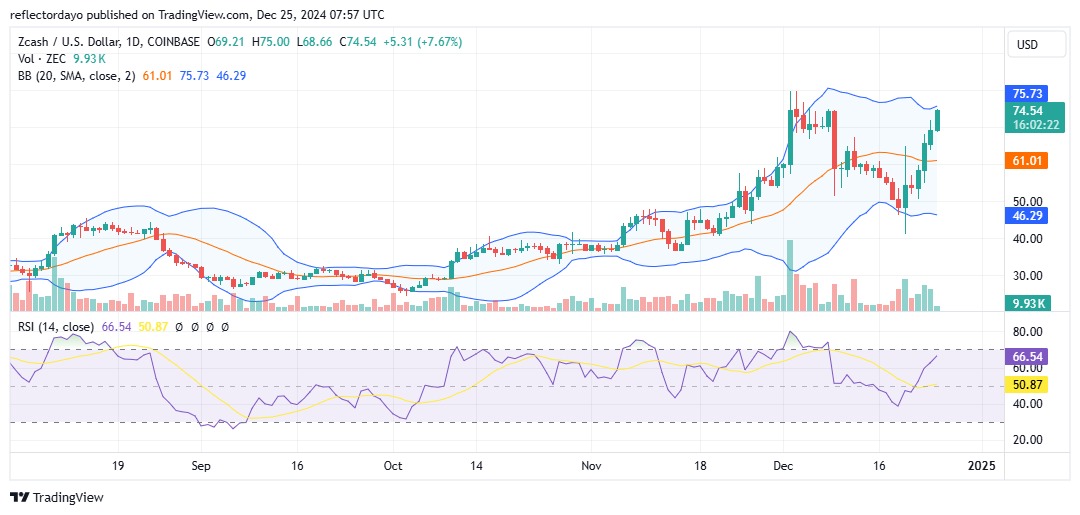Click the Sep label on time axis
Screen dimensions: 1080x515
200,466
